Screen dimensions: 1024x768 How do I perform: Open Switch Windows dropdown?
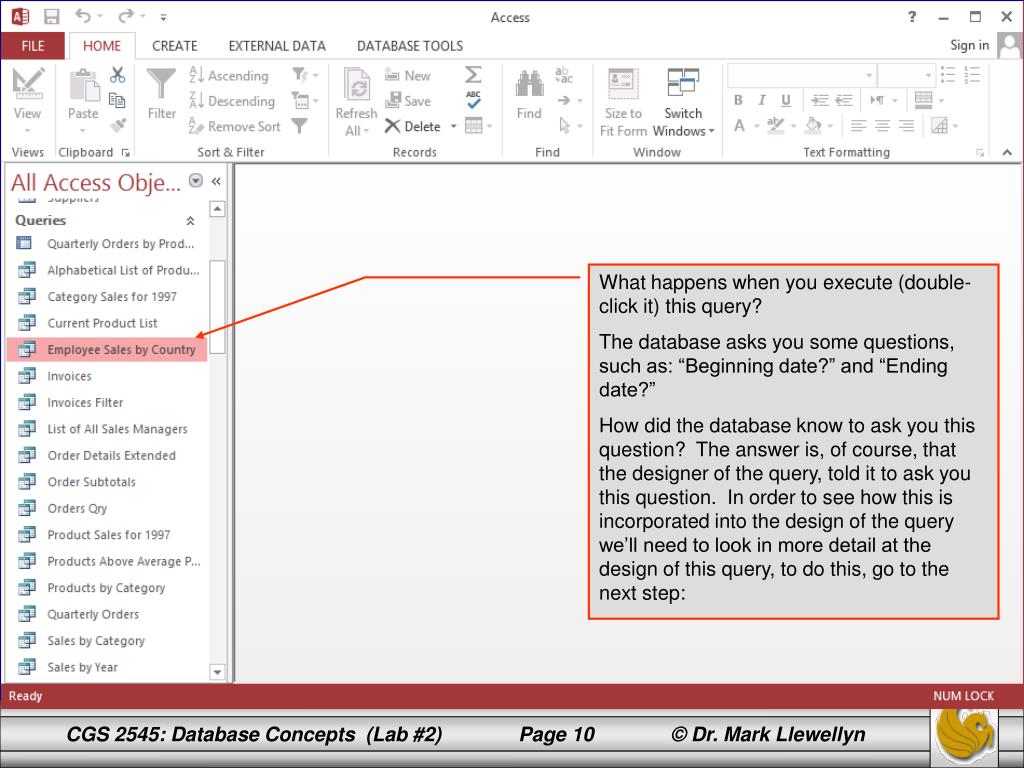pyautogui.click(x=683, y=103)
